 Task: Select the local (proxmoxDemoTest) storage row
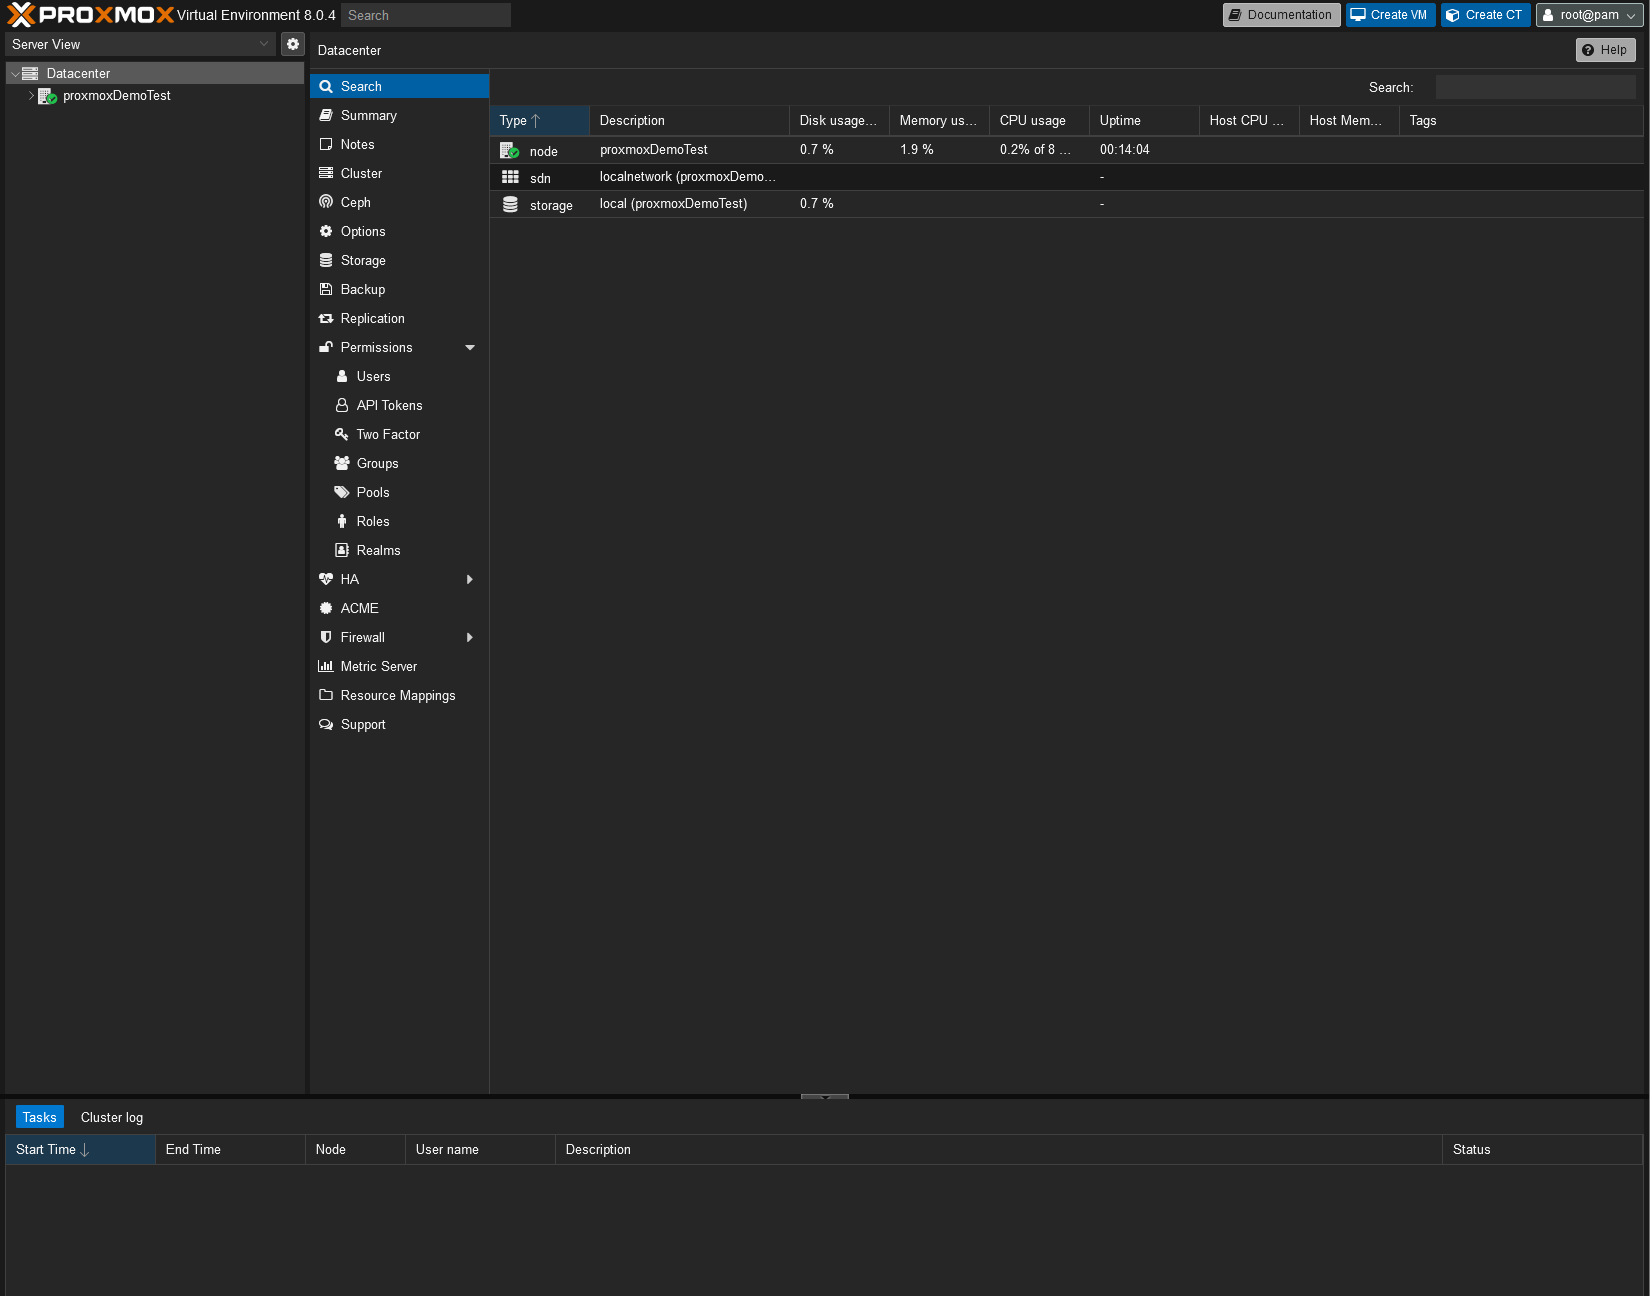coord(1066,204)
